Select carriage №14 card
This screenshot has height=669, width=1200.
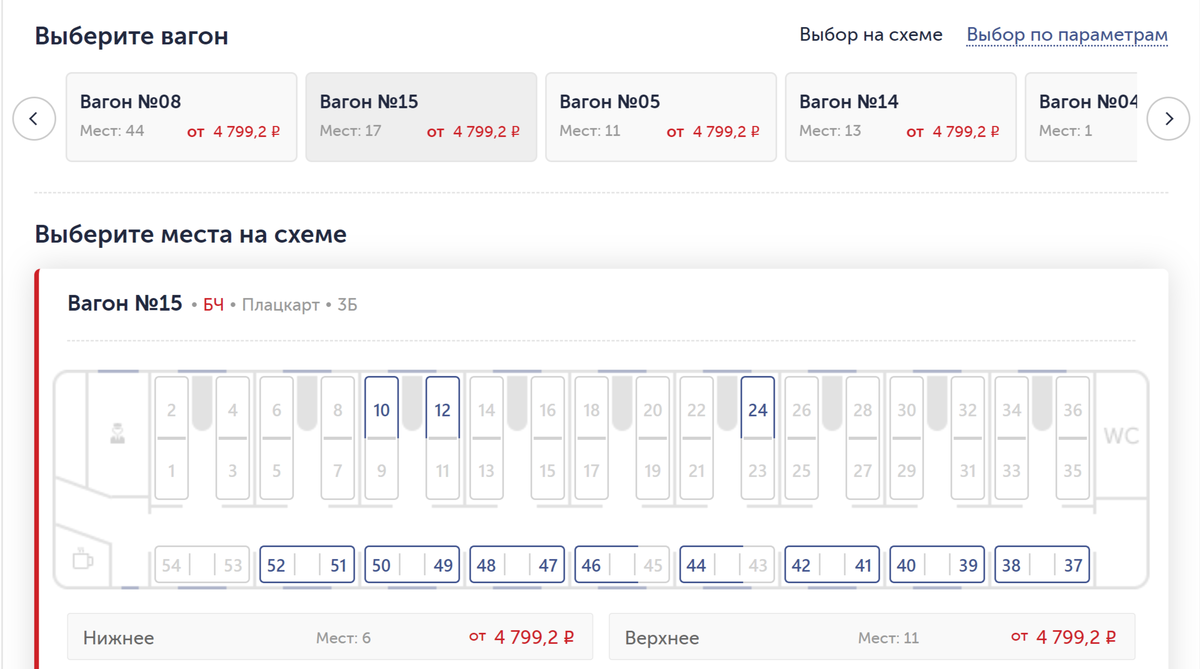point(900,116)
